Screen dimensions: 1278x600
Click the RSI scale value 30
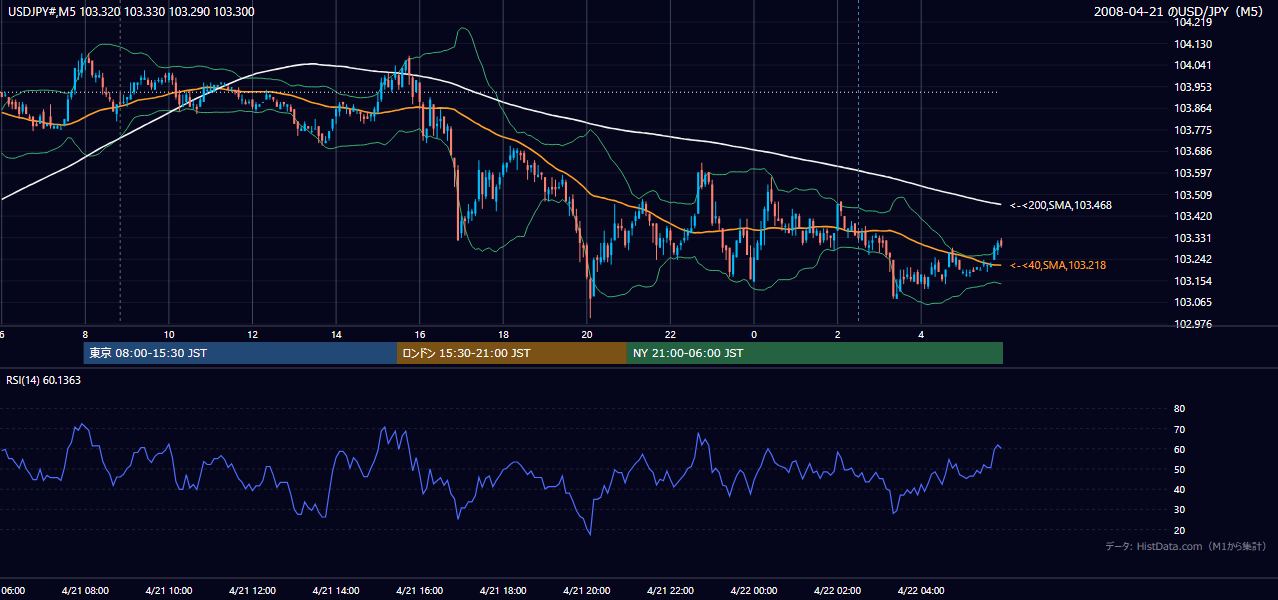(1179, 510)
